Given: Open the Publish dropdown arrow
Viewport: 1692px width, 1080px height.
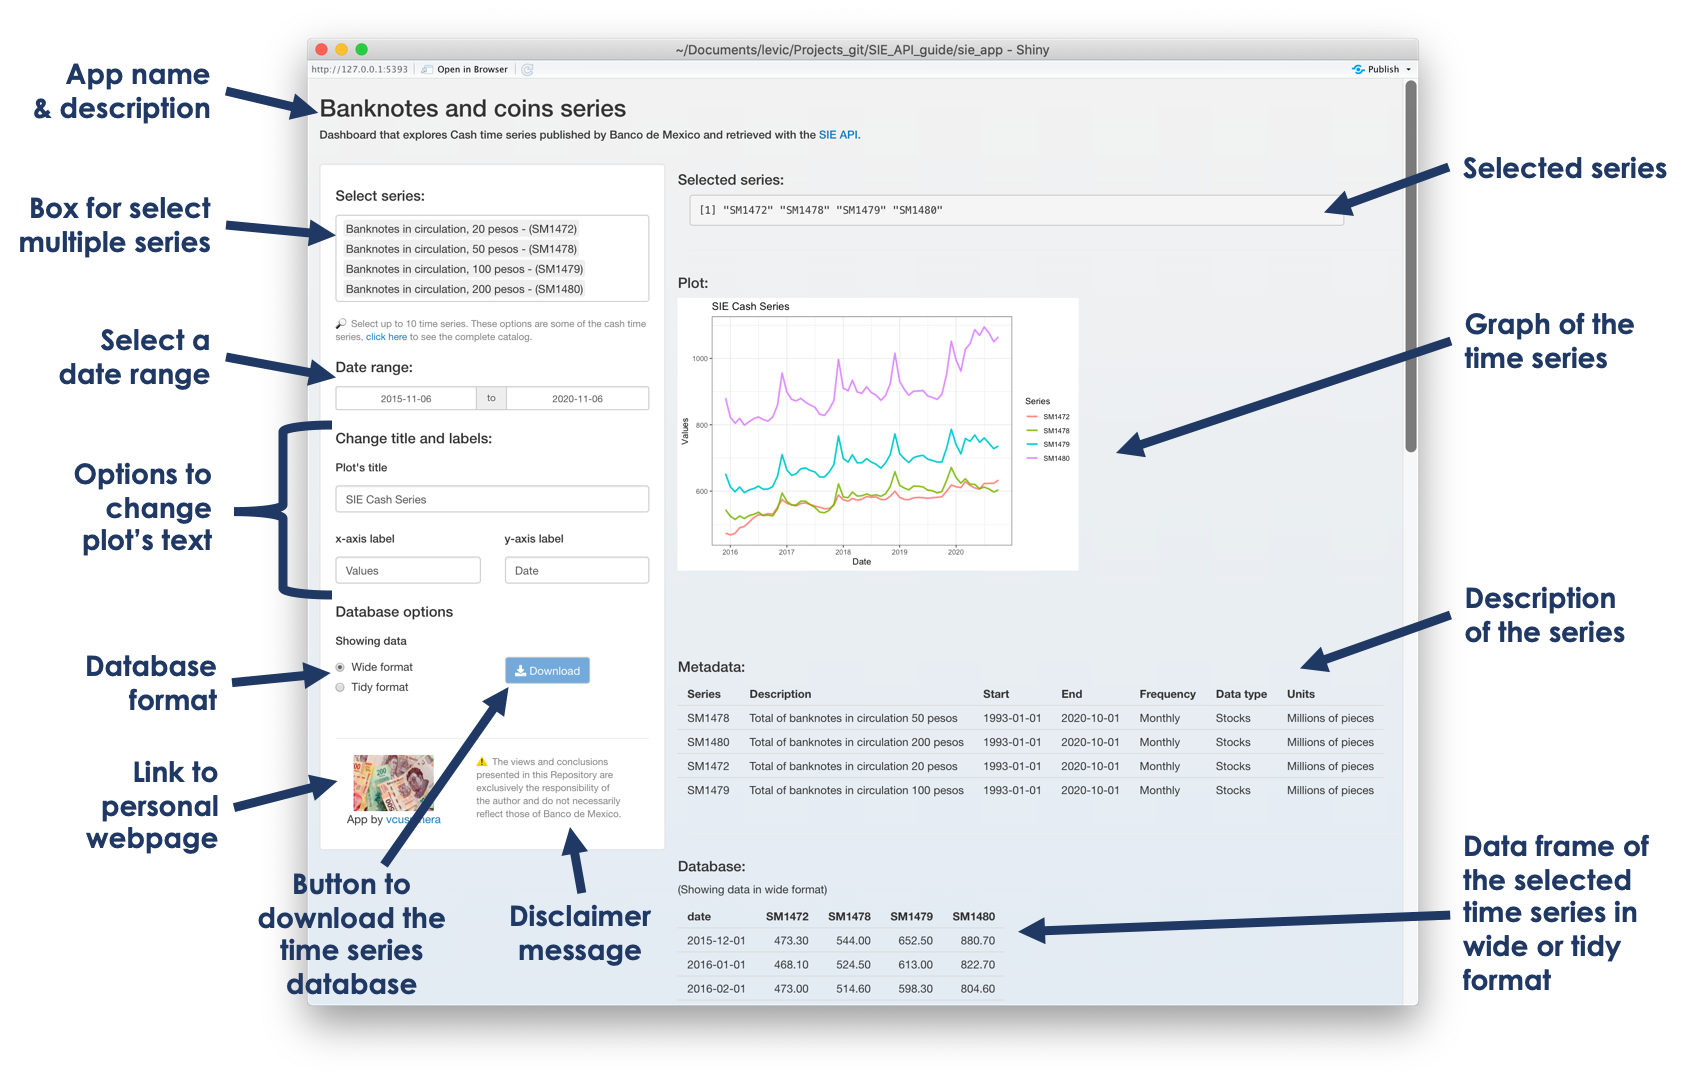Looking at the screenshot, I should coord(1408,69).
